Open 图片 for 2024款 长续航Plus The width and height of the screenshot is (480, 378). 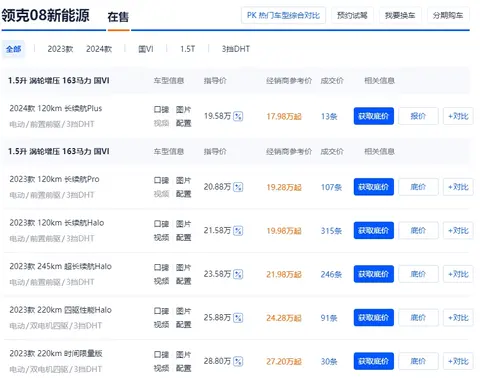point(183,109)
